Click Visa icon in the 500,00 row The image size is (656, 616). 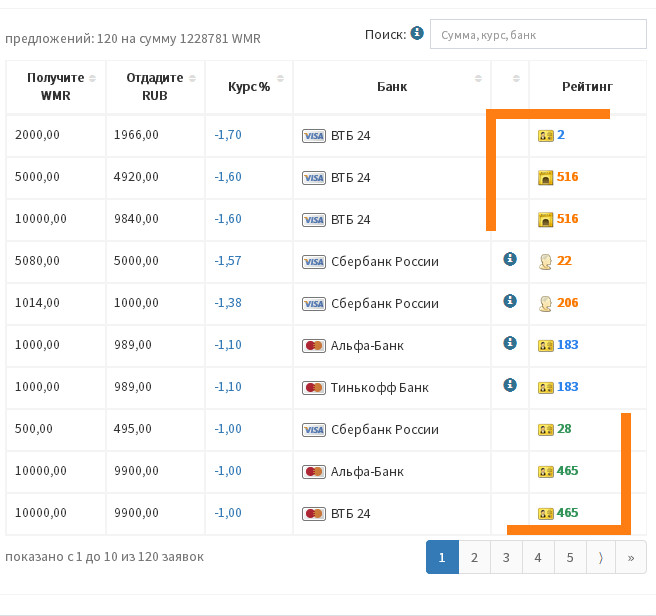314,430
